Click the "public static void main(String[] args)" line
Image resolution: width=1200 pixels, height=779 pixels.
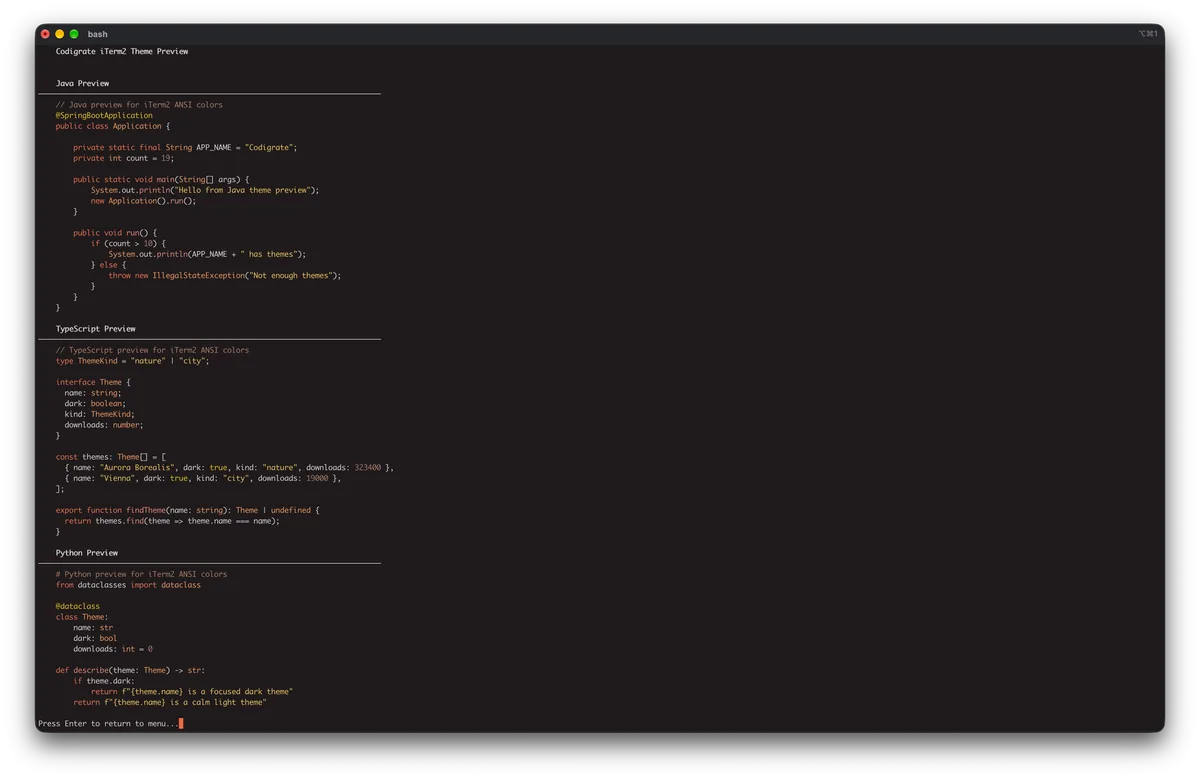pos(161,179)
